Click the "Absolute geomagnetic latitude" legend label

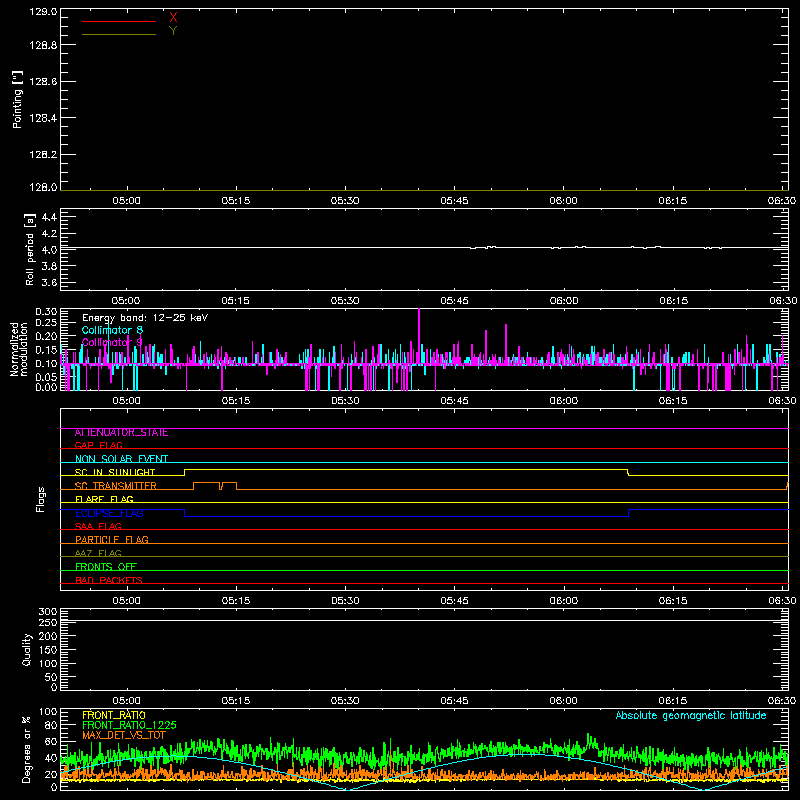(x=691, y=715)
